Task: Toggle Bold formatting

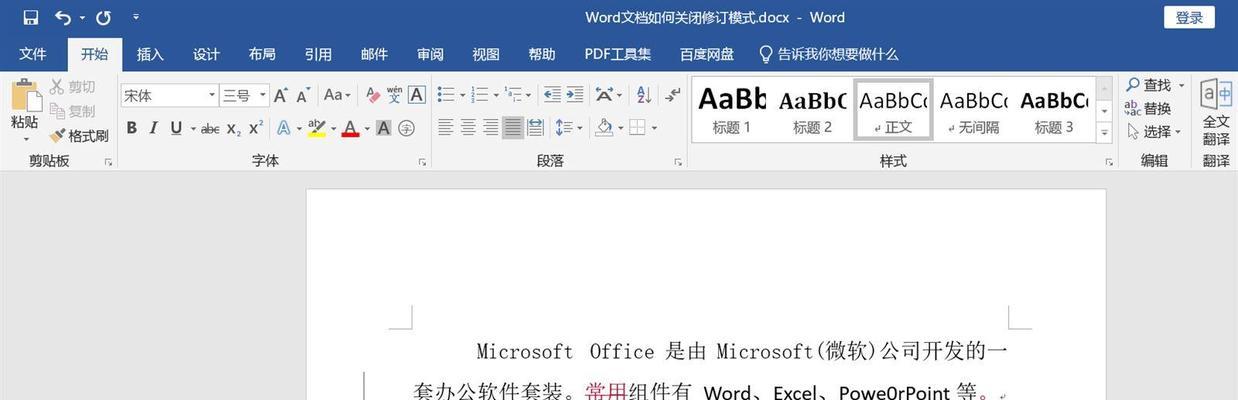Action: [x=131, y=128]
